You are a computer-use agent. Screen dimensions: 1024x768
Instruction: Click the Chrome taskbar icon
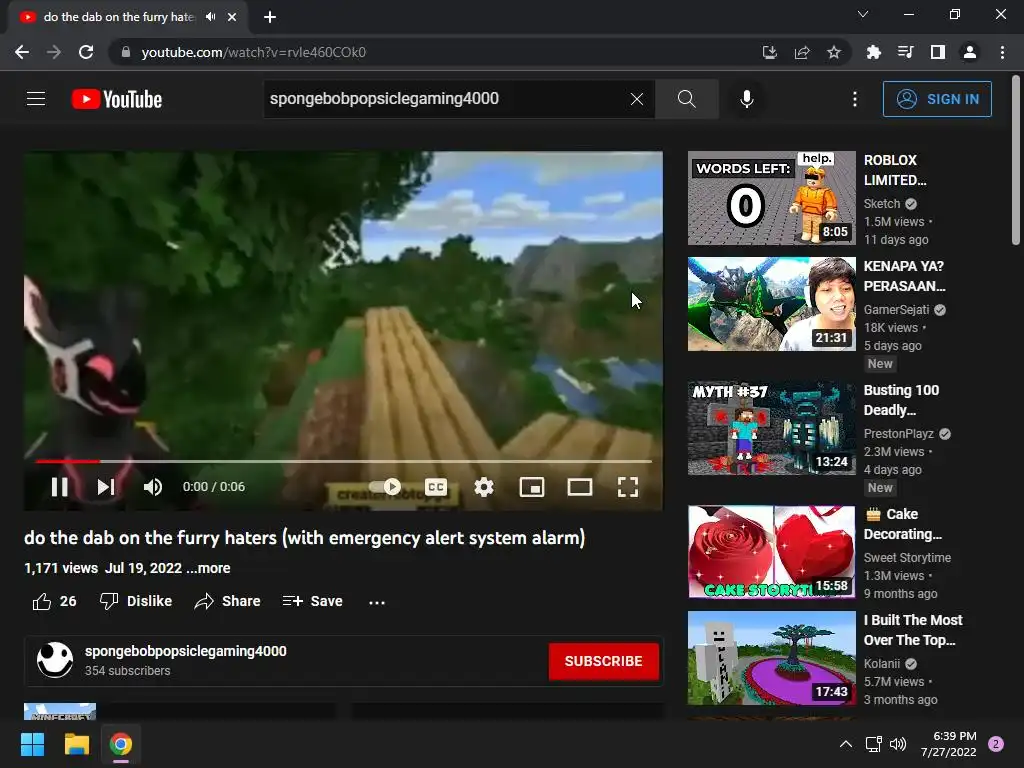coord(121,744)
